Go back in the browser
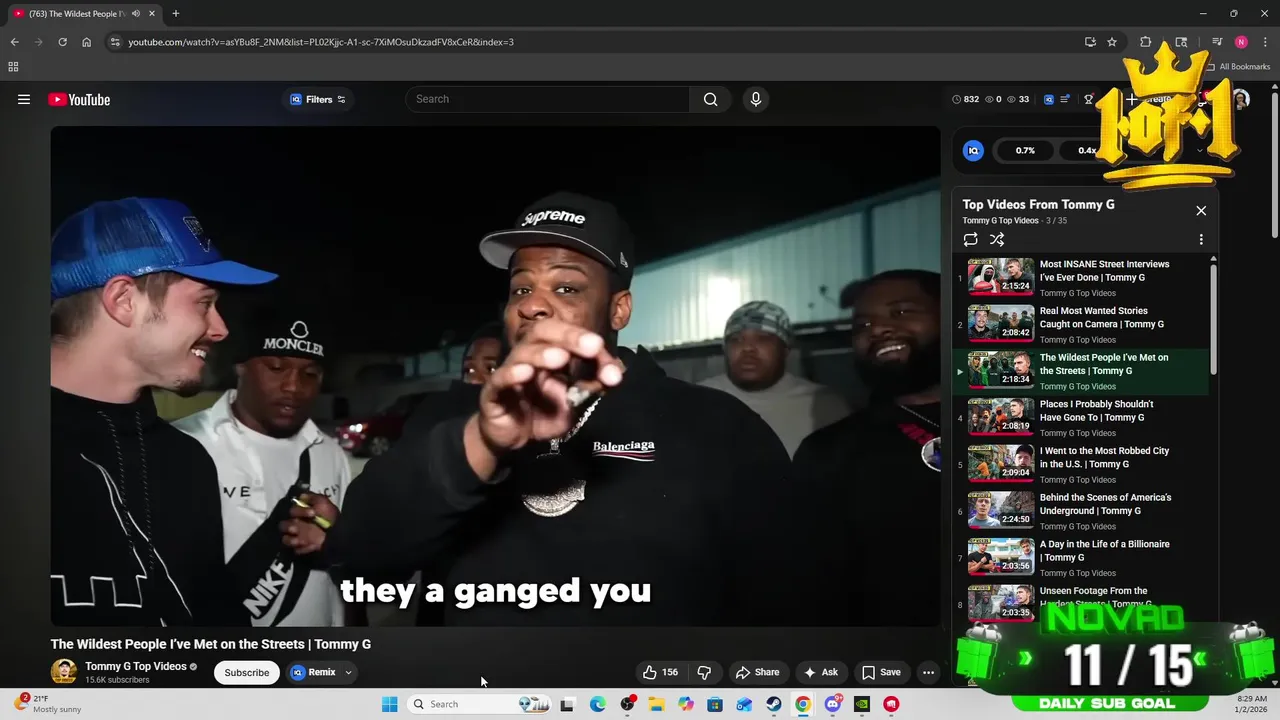Viewport: 1280px width, 720px height. click(14, 42)
